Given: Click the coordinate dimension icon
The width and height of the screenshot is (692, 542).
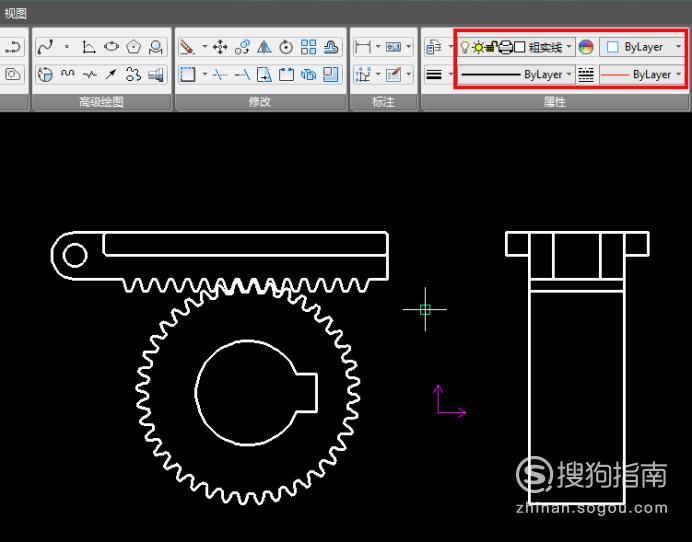Looking at the screenshot, I should click(362, 74).
